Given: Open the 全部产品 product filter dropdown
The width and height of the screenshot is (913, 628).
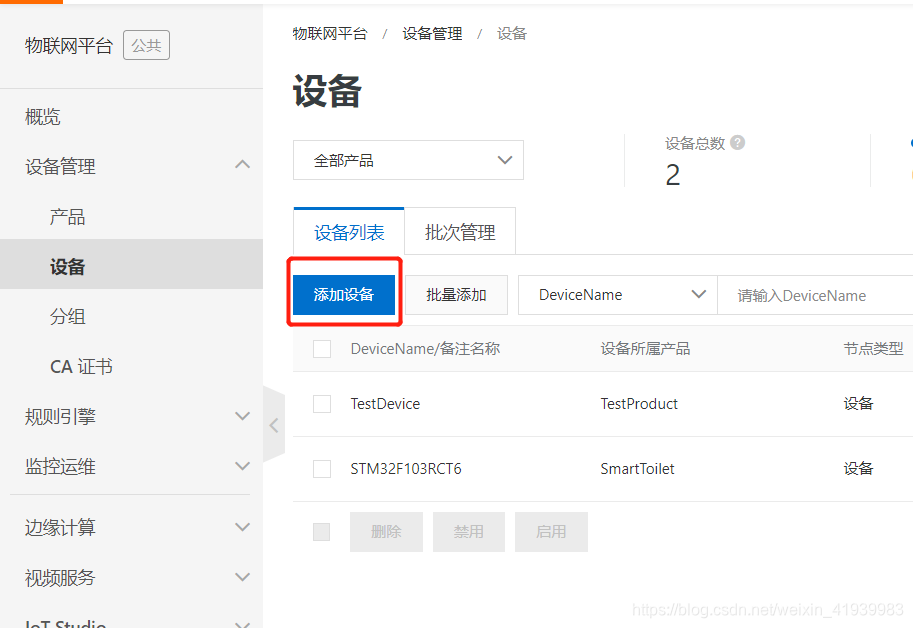Looking at the screenshot, I should (x=407, y=160).
